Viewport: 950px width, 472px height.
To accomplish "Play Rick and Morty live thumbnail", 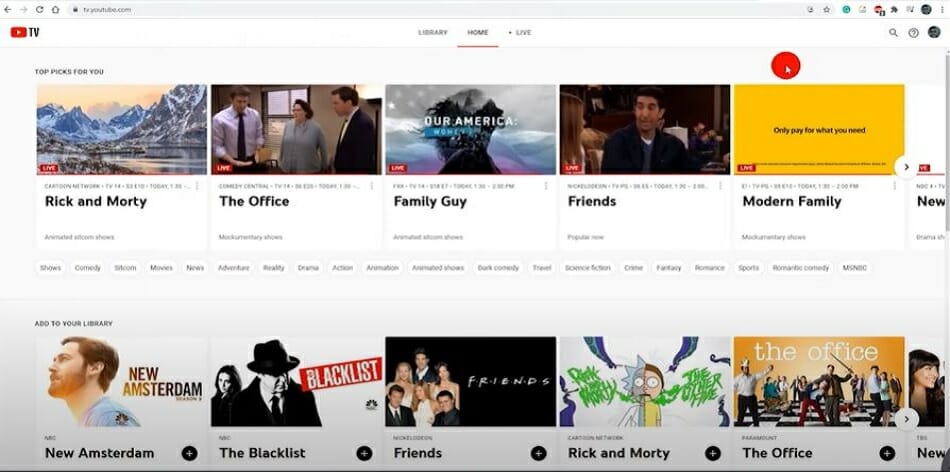I will [122, 130].
